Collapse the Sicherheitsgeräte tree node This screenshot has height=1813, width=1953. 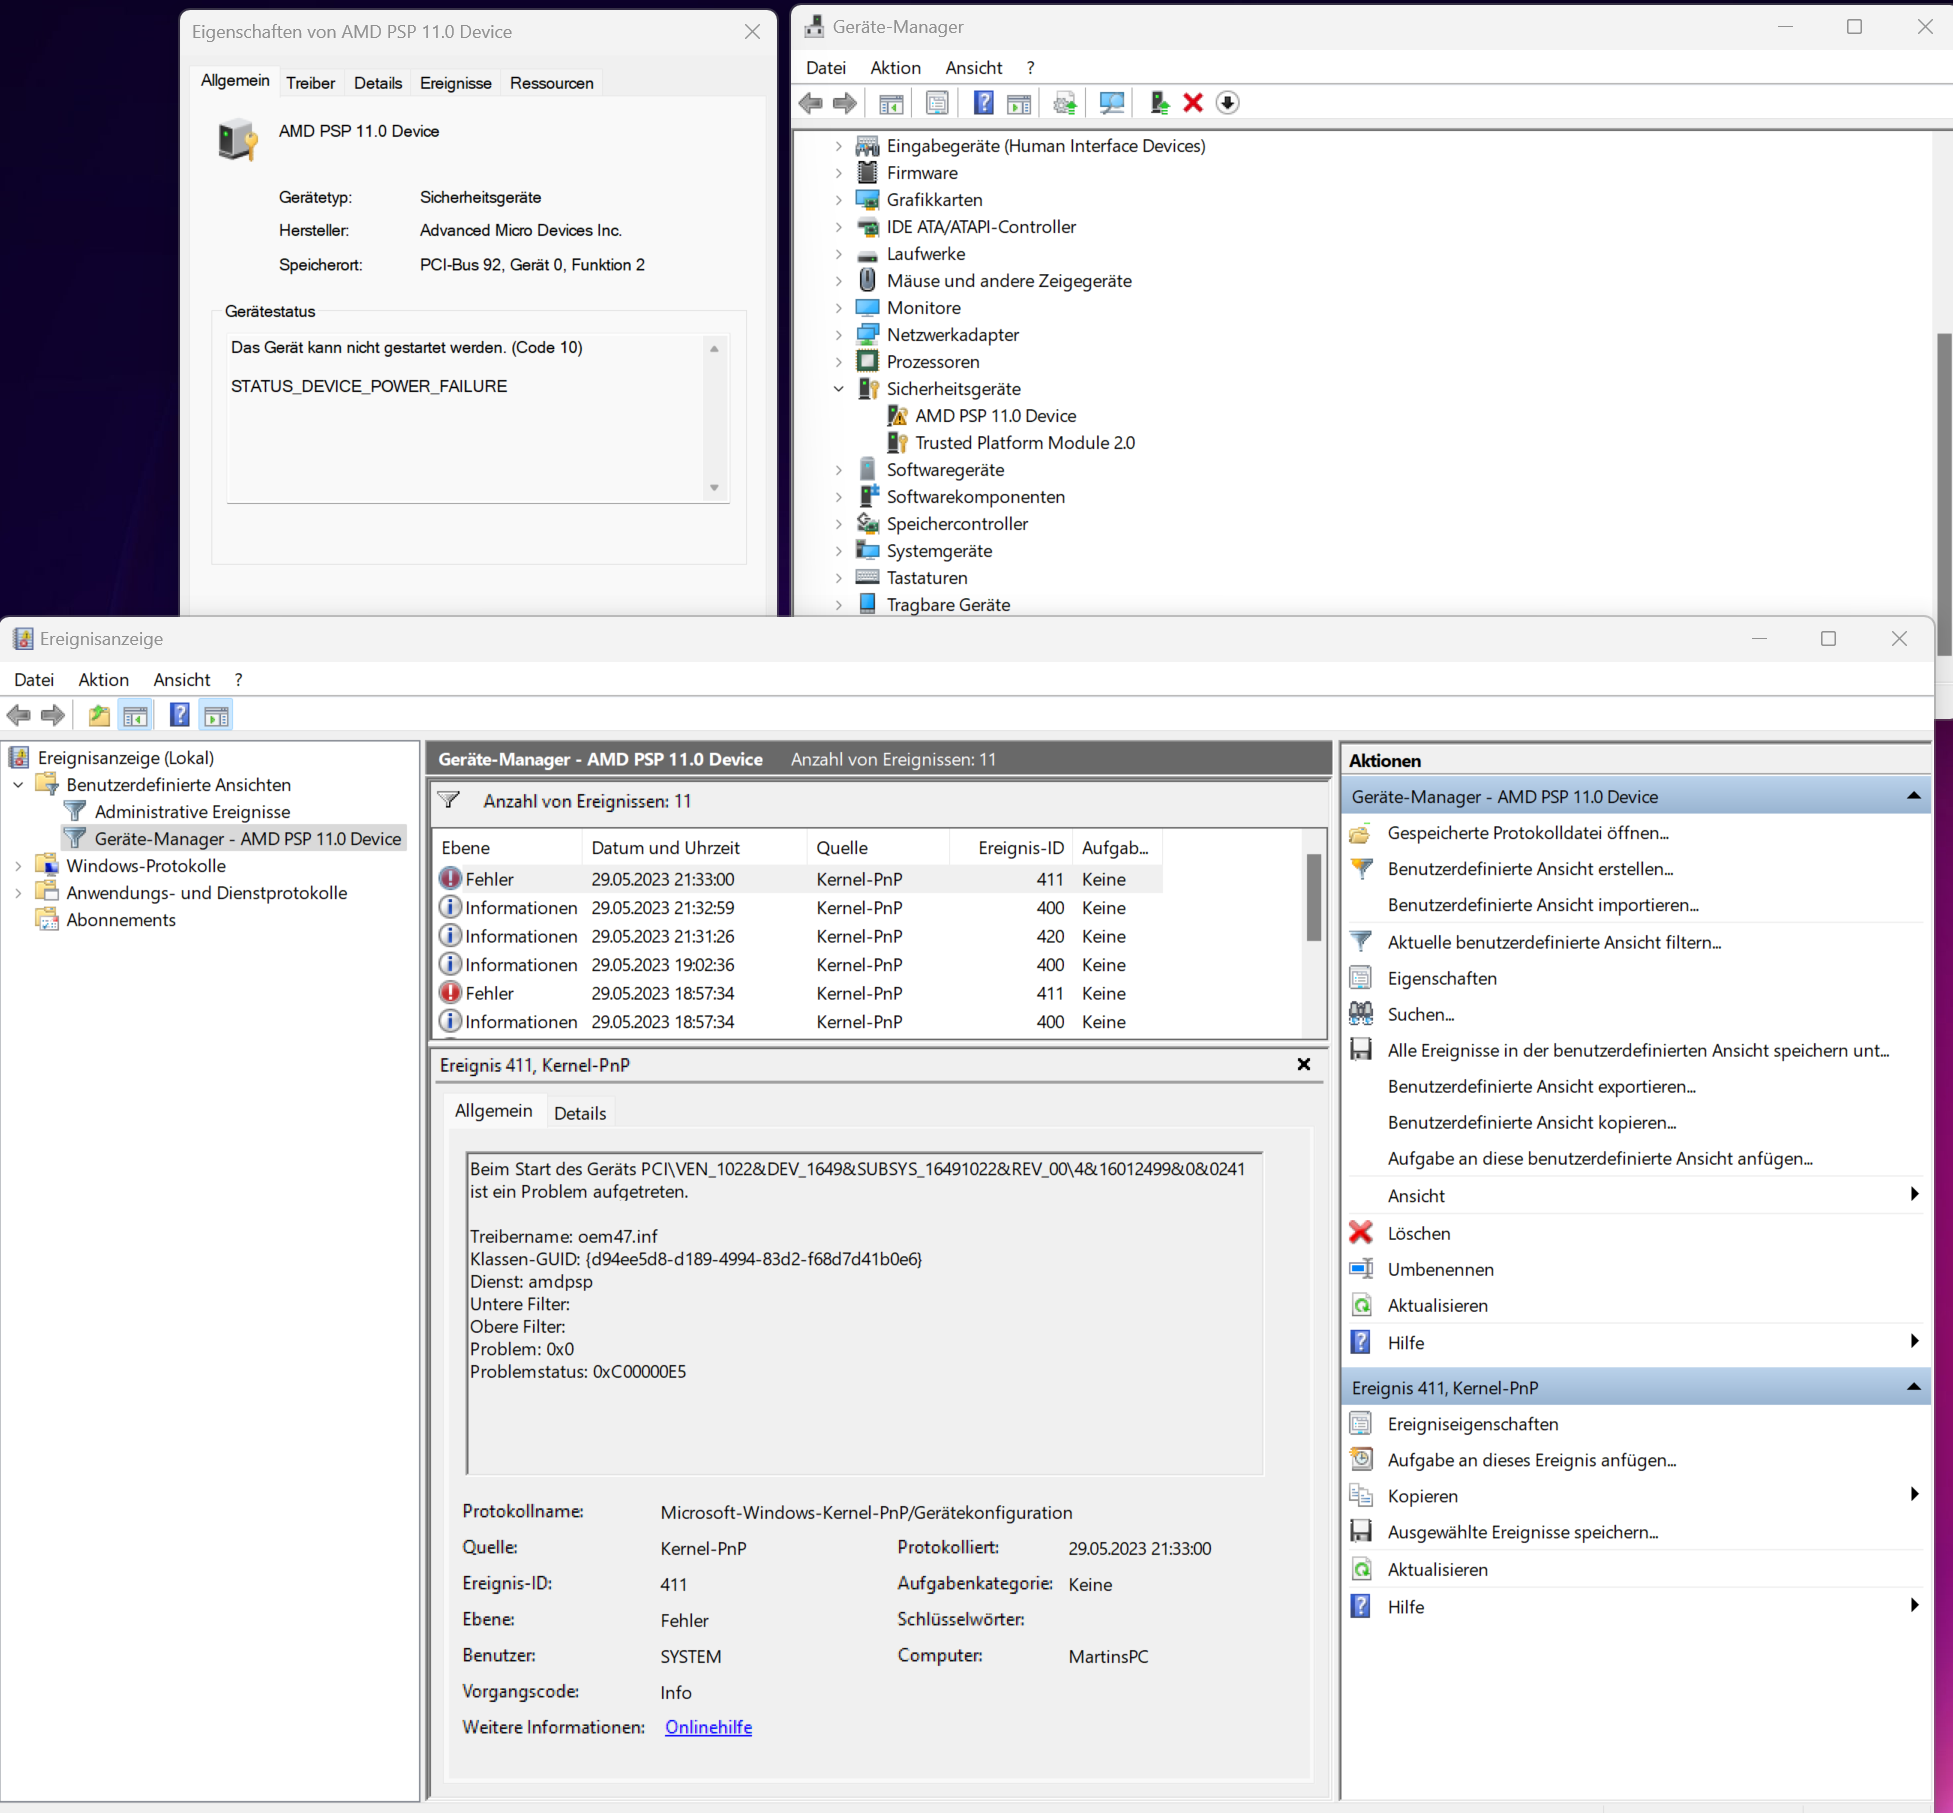[839, 389]
